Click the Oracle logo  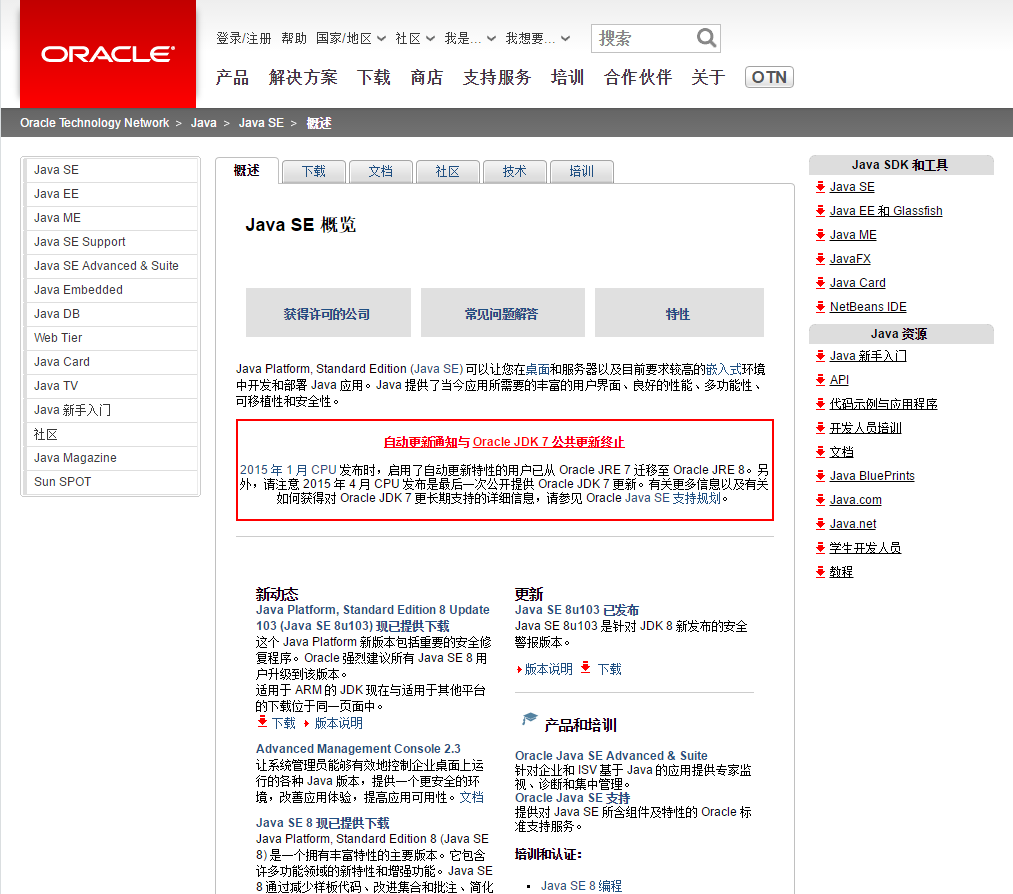point(108,54)
